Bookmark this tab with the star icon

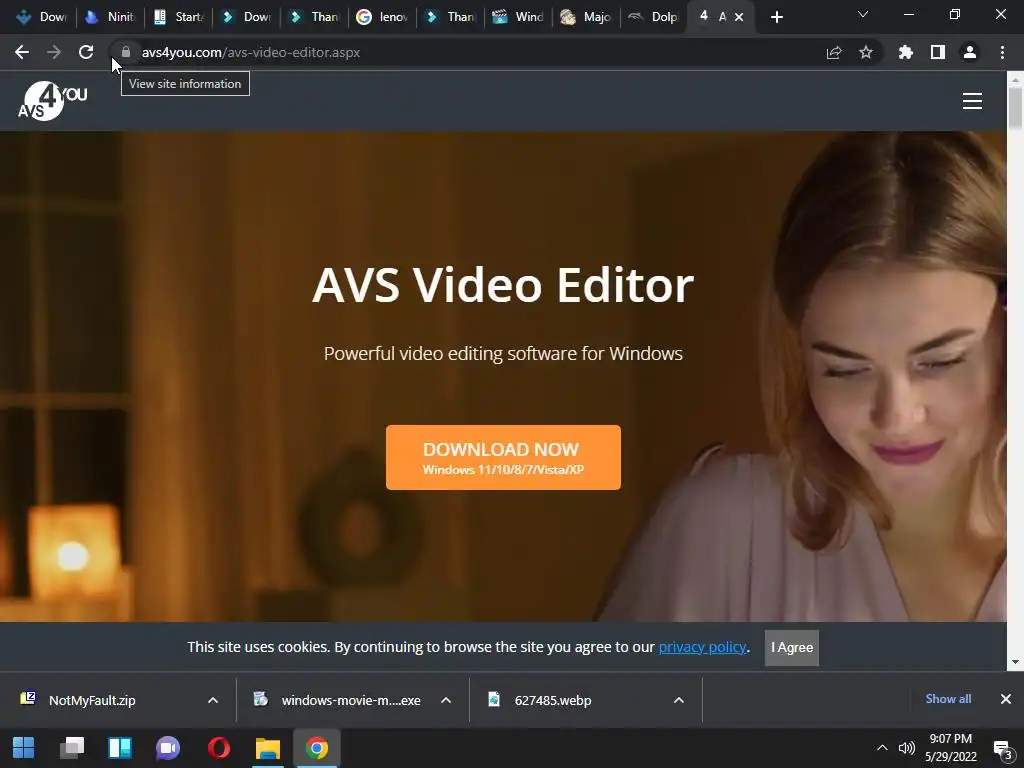pos(866,52)
